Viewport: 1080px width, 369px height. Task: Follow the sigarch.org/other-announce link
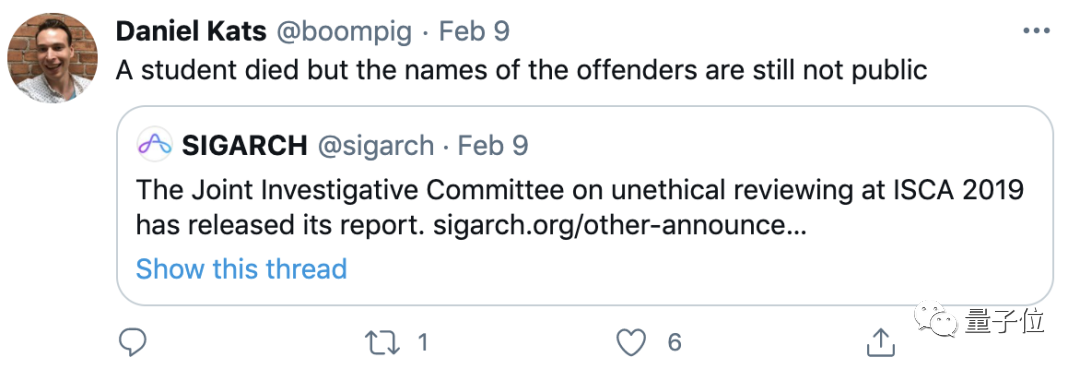click(x=620, y=225)
